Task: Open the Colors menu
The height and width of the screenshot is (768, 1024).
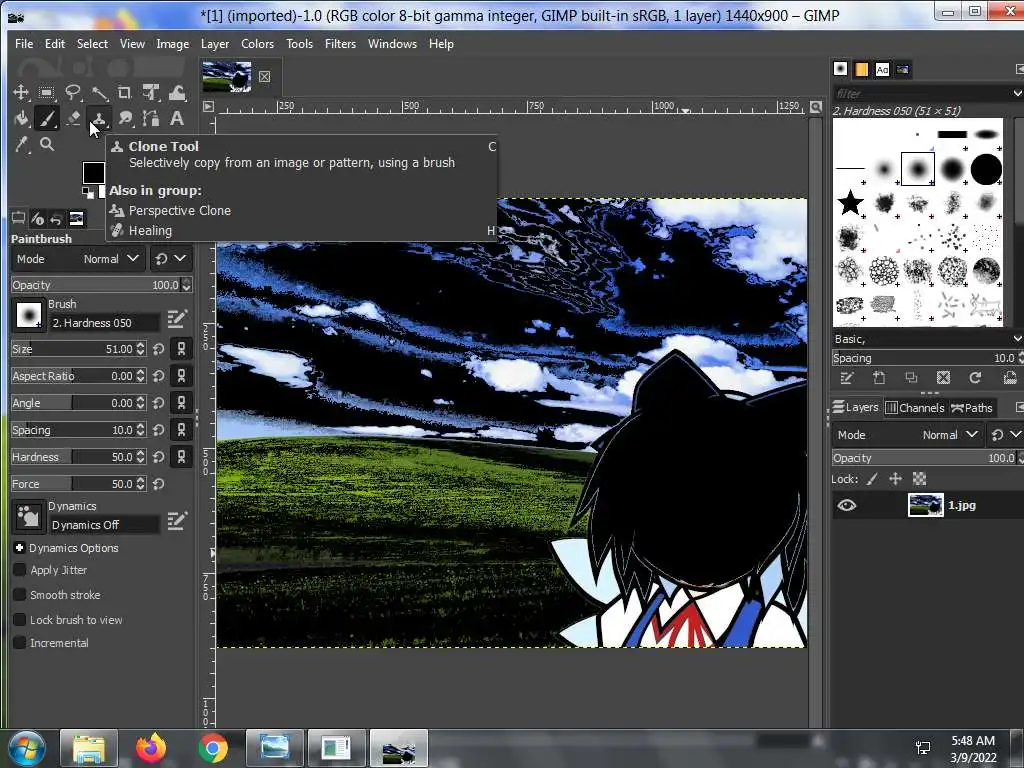Action: [257, 44]
